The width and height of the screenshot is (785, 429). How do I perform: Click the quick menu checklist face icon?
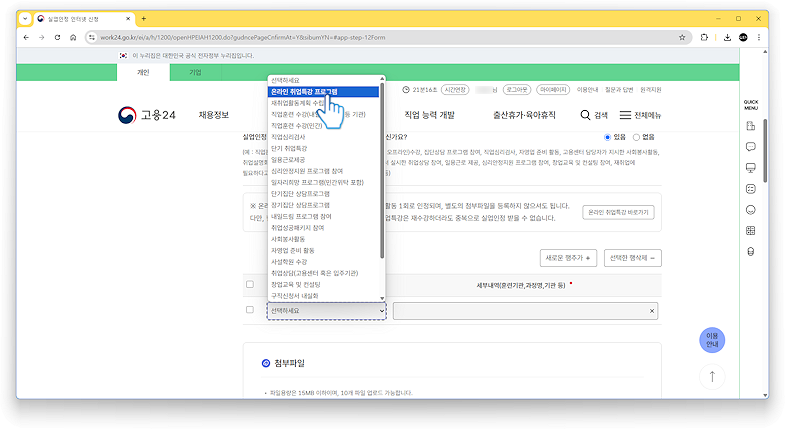(x=750, y=189)
